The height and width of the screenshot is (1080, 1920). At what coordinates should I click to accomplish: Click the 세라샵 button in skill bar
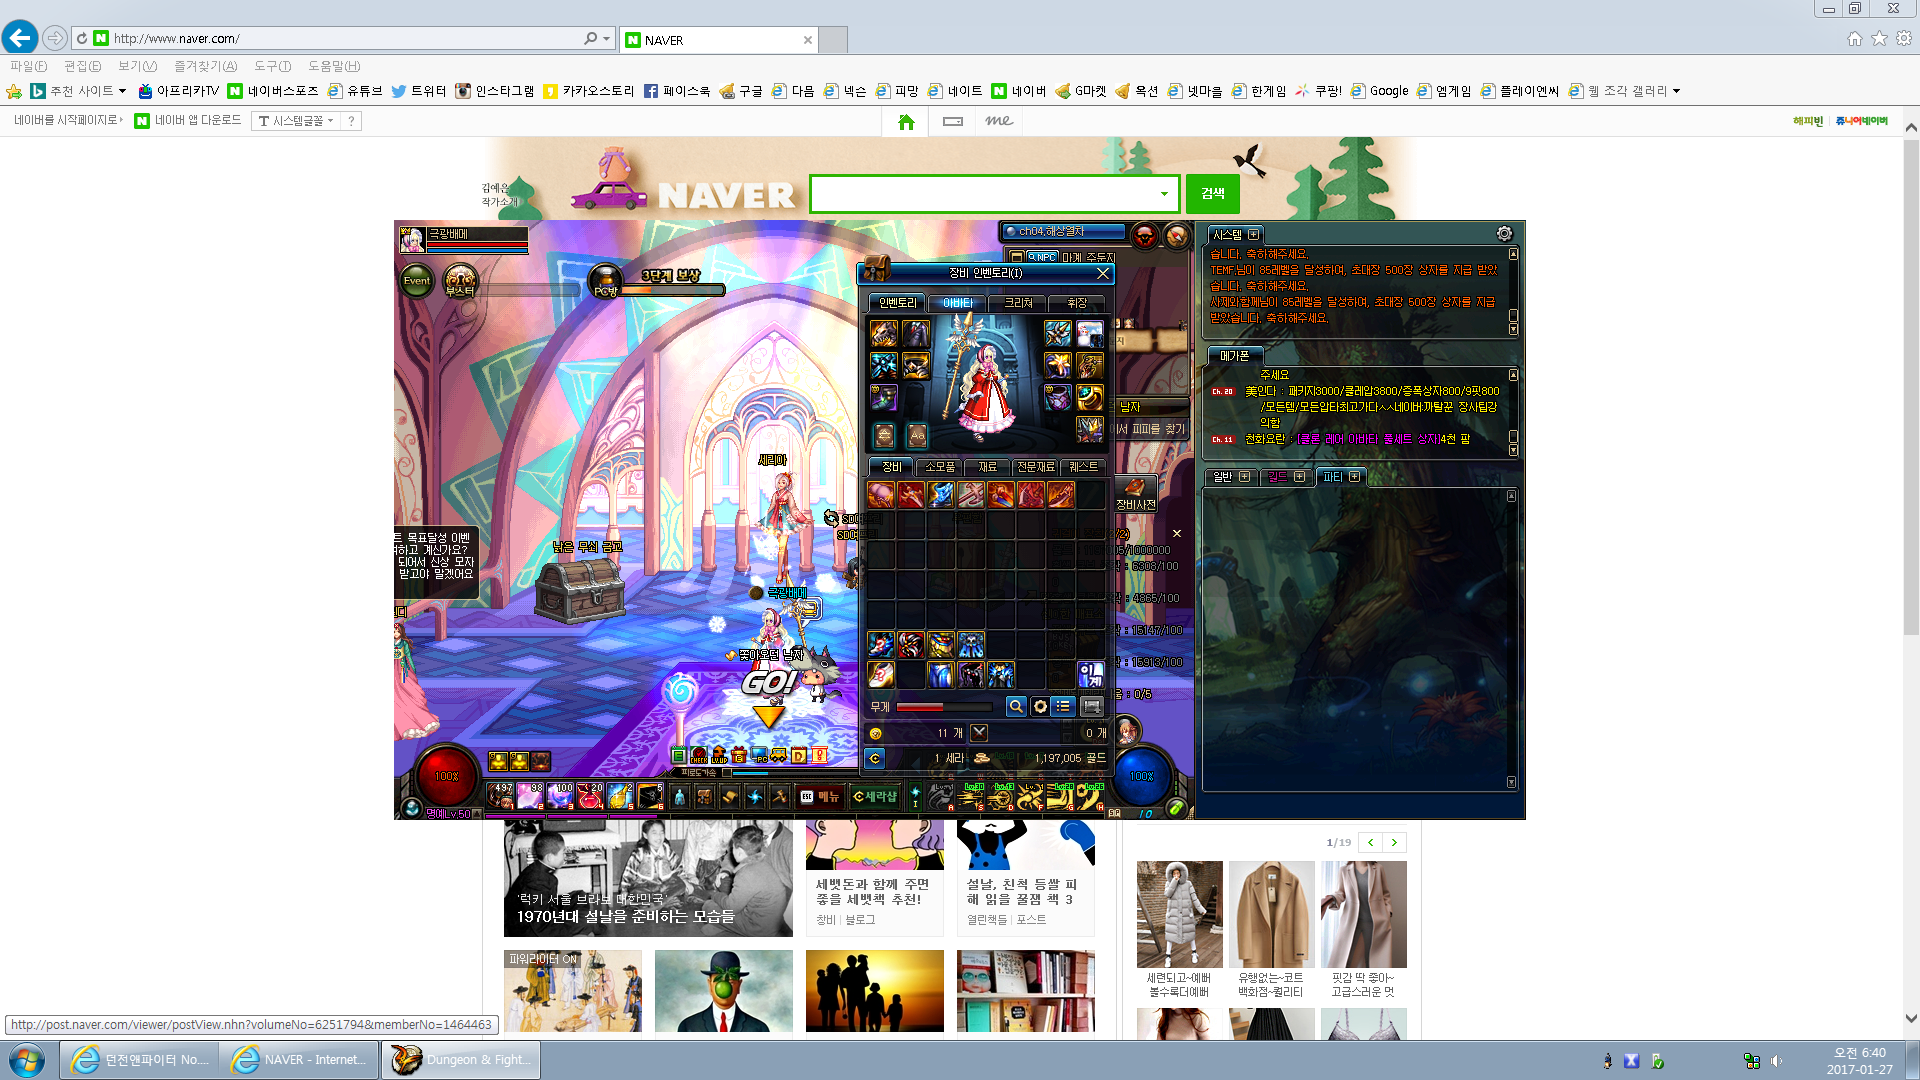tap(875, 797)
